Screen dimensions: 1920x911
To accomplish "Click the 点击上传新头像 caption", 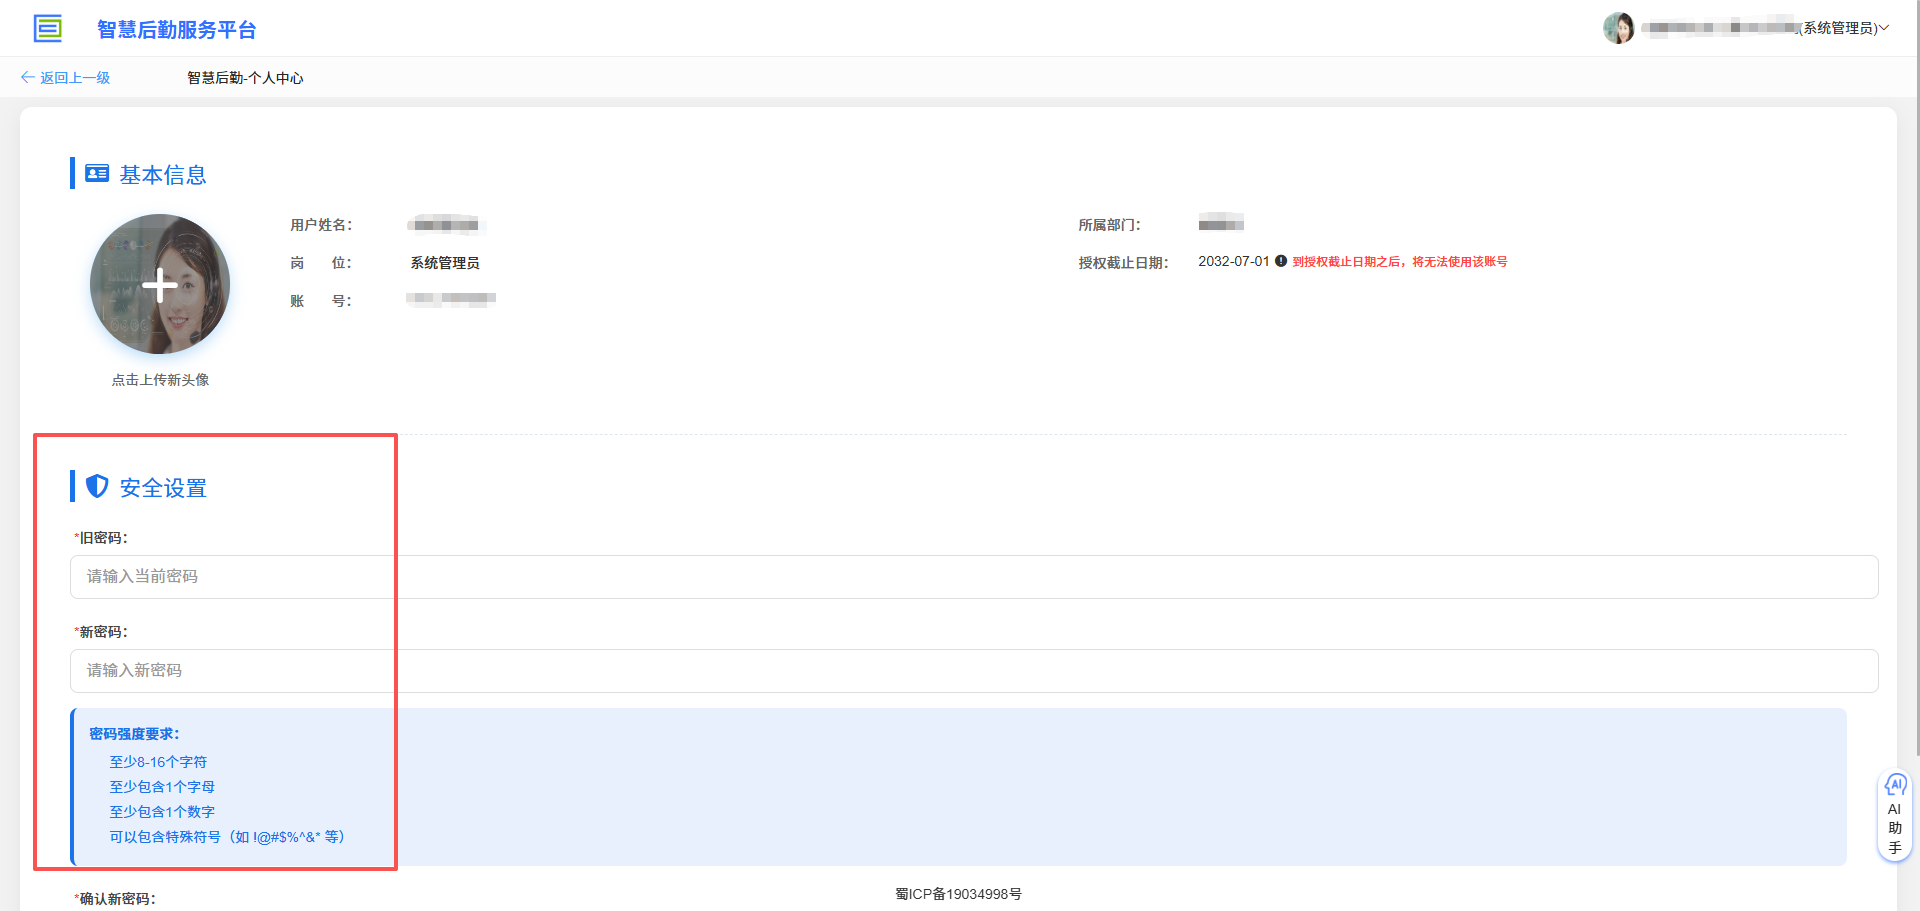I will point(160,380).
